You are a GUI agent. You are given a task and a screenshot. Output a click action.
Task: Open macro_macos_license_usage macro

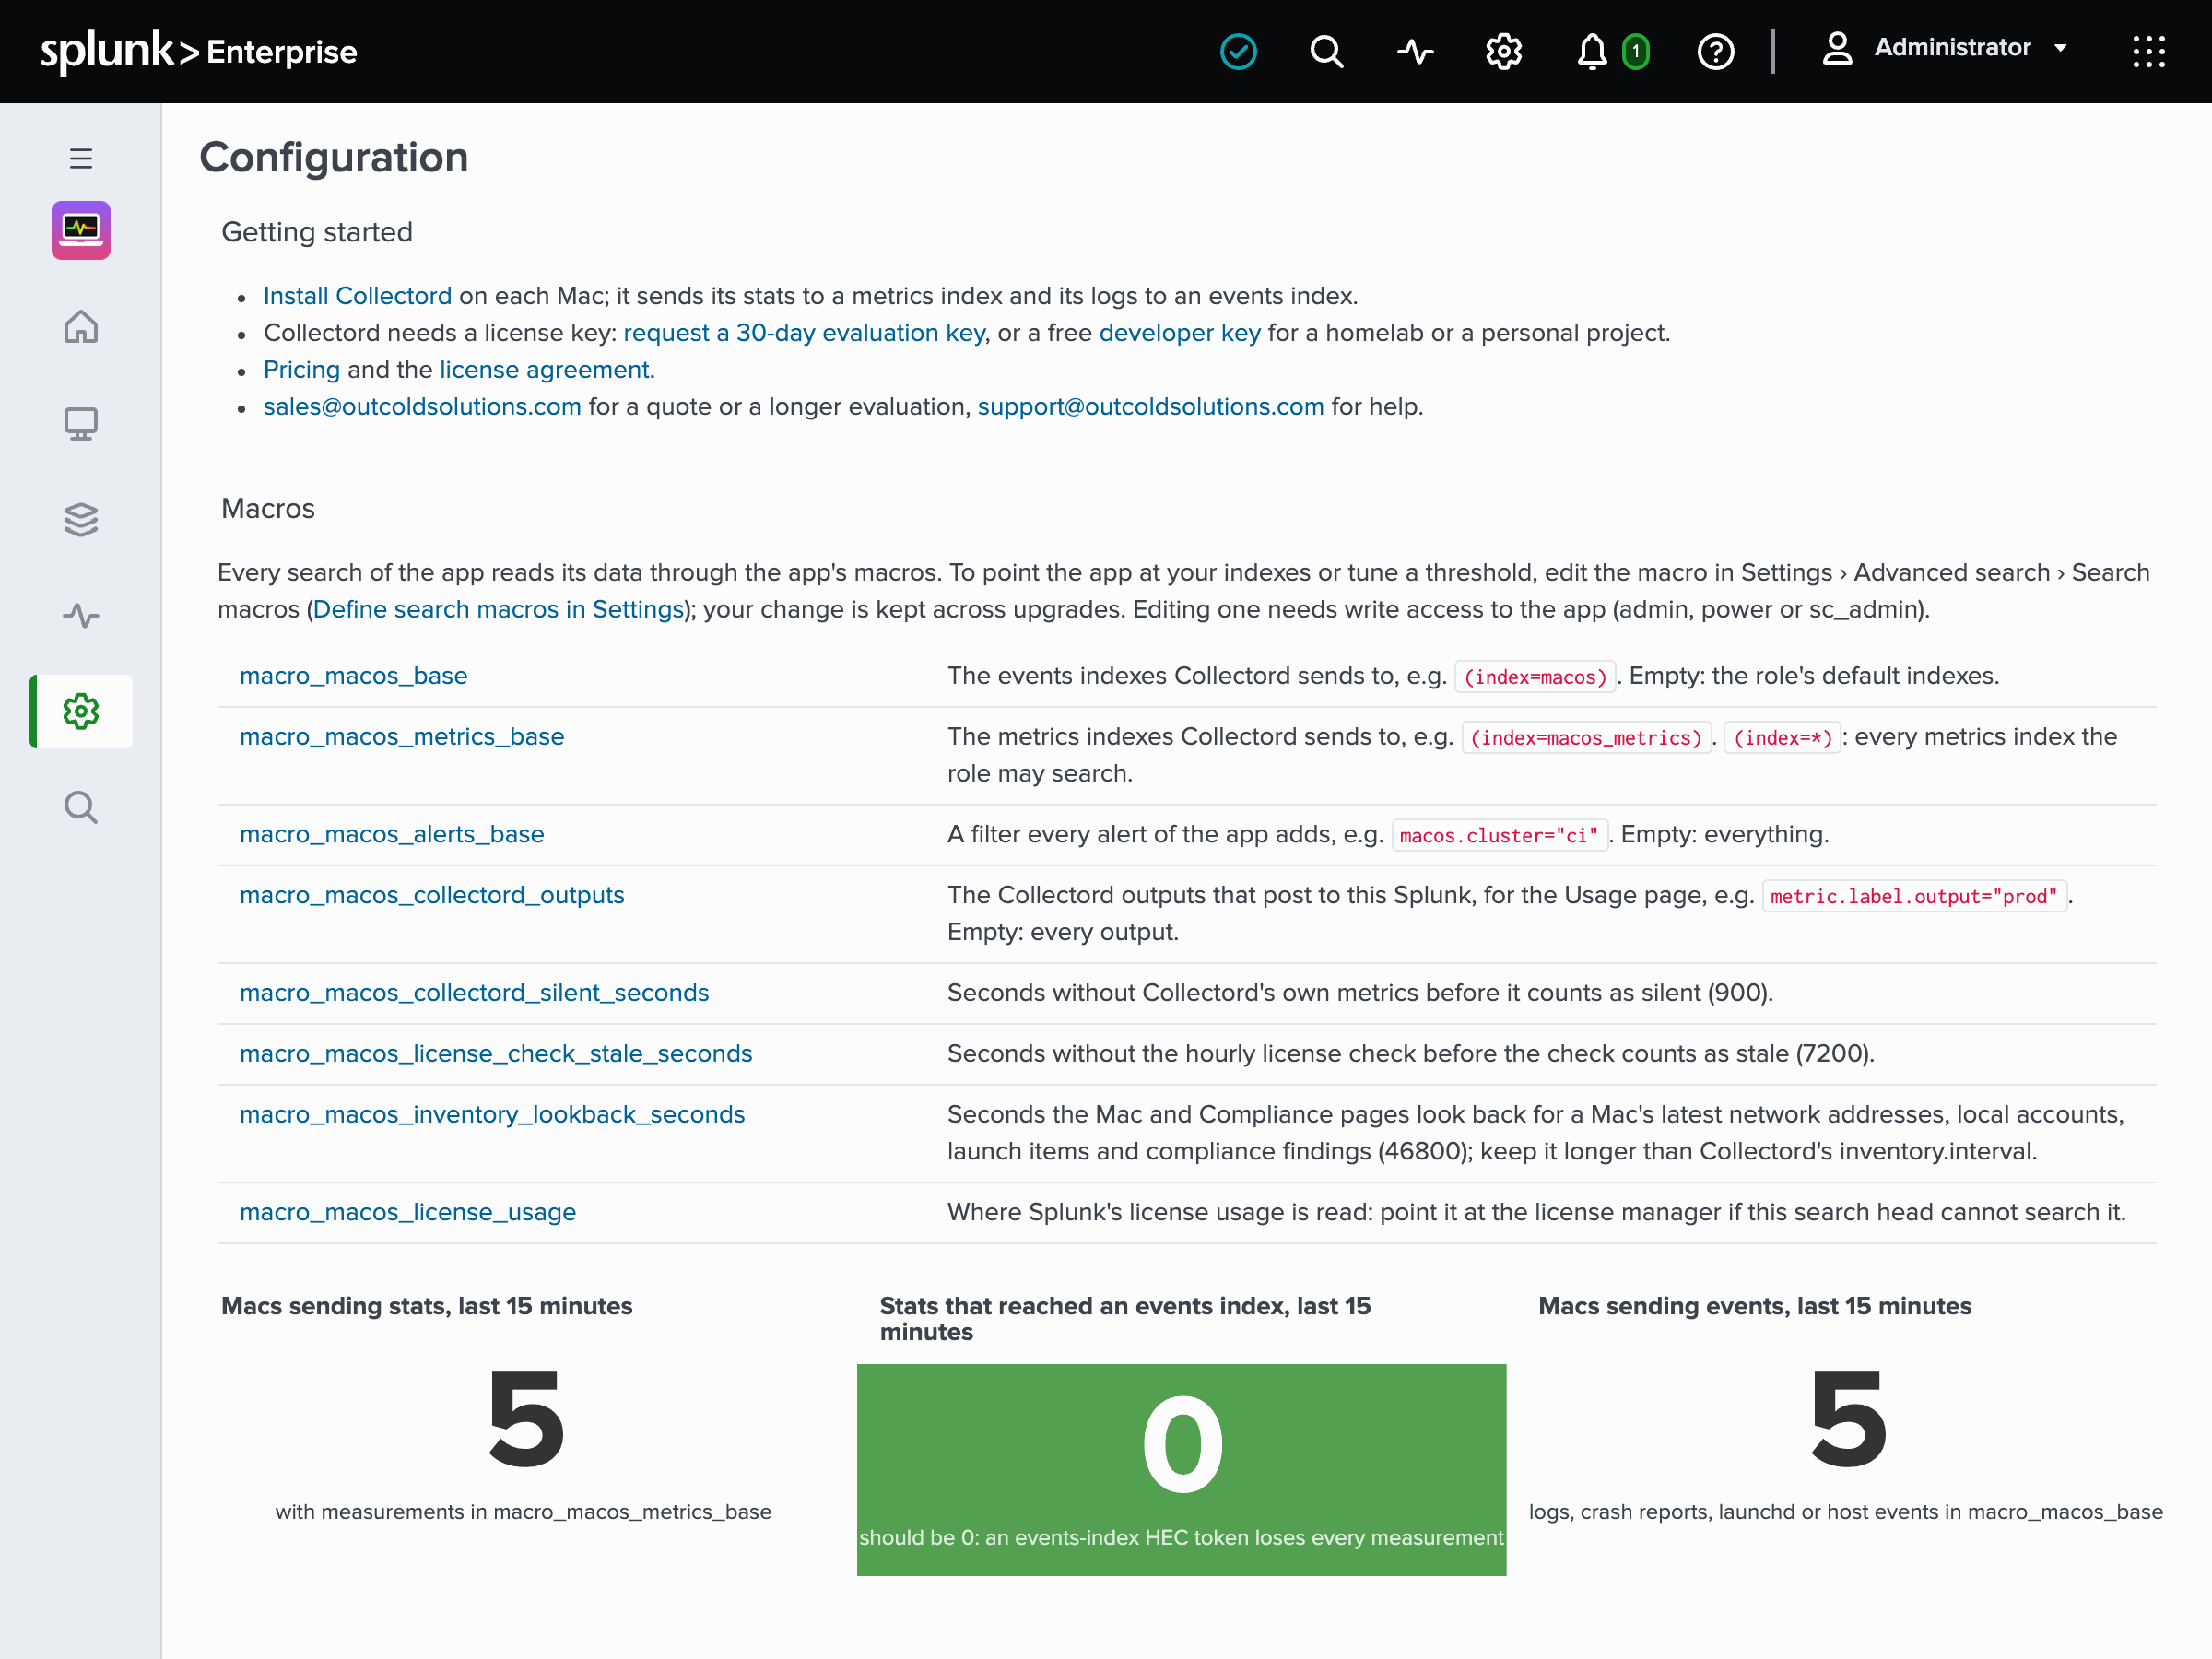[408, 1213]
